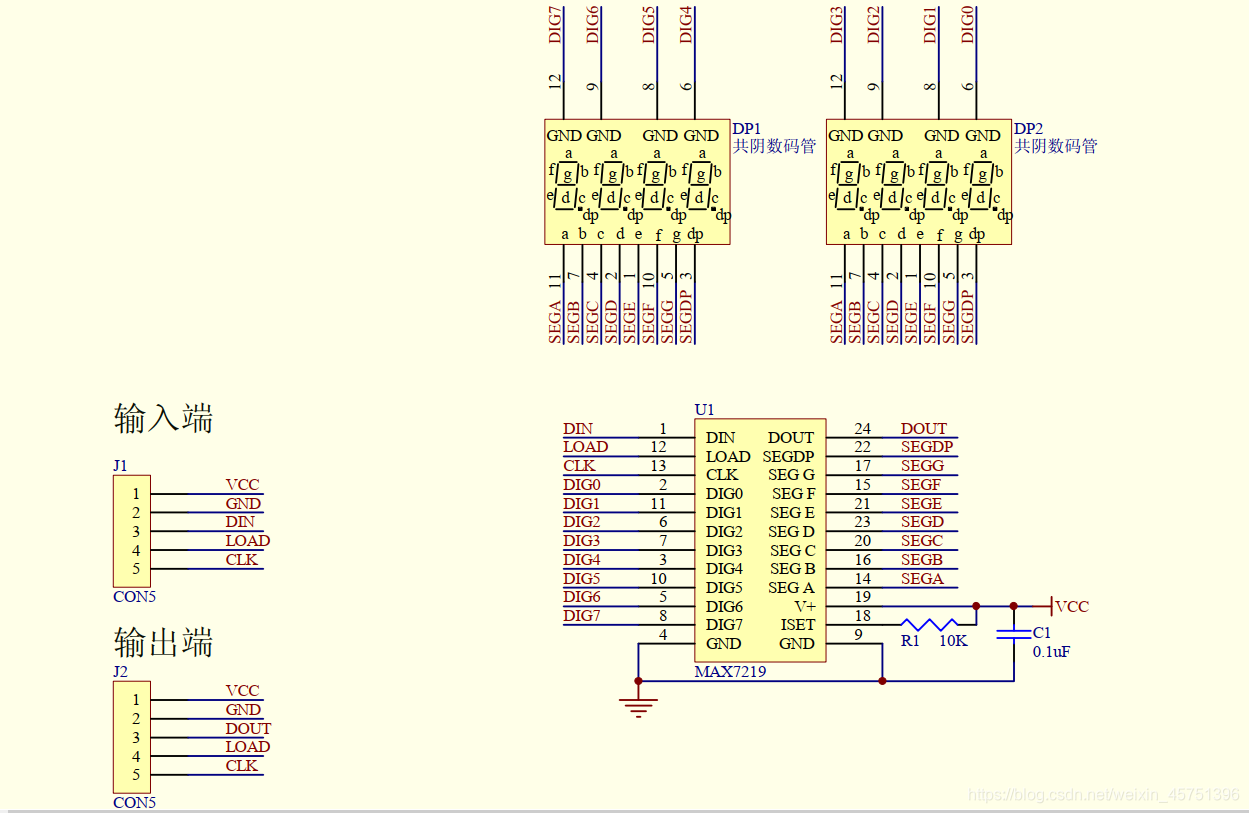Select the R1 resistor zigzag symbol

(x=930, y=624)
